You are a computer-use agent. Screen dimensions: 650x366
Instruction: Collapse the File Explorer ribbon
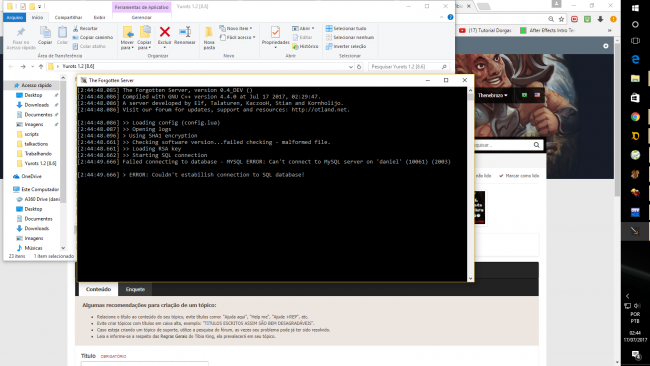[441, 17]
